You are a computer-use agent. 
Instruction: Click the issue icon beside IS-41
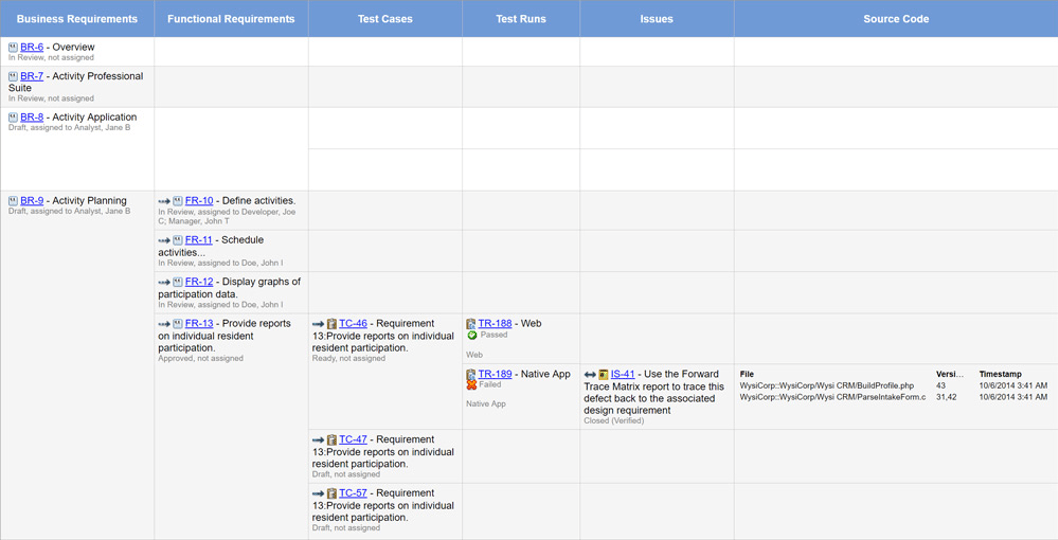point(603,375)
